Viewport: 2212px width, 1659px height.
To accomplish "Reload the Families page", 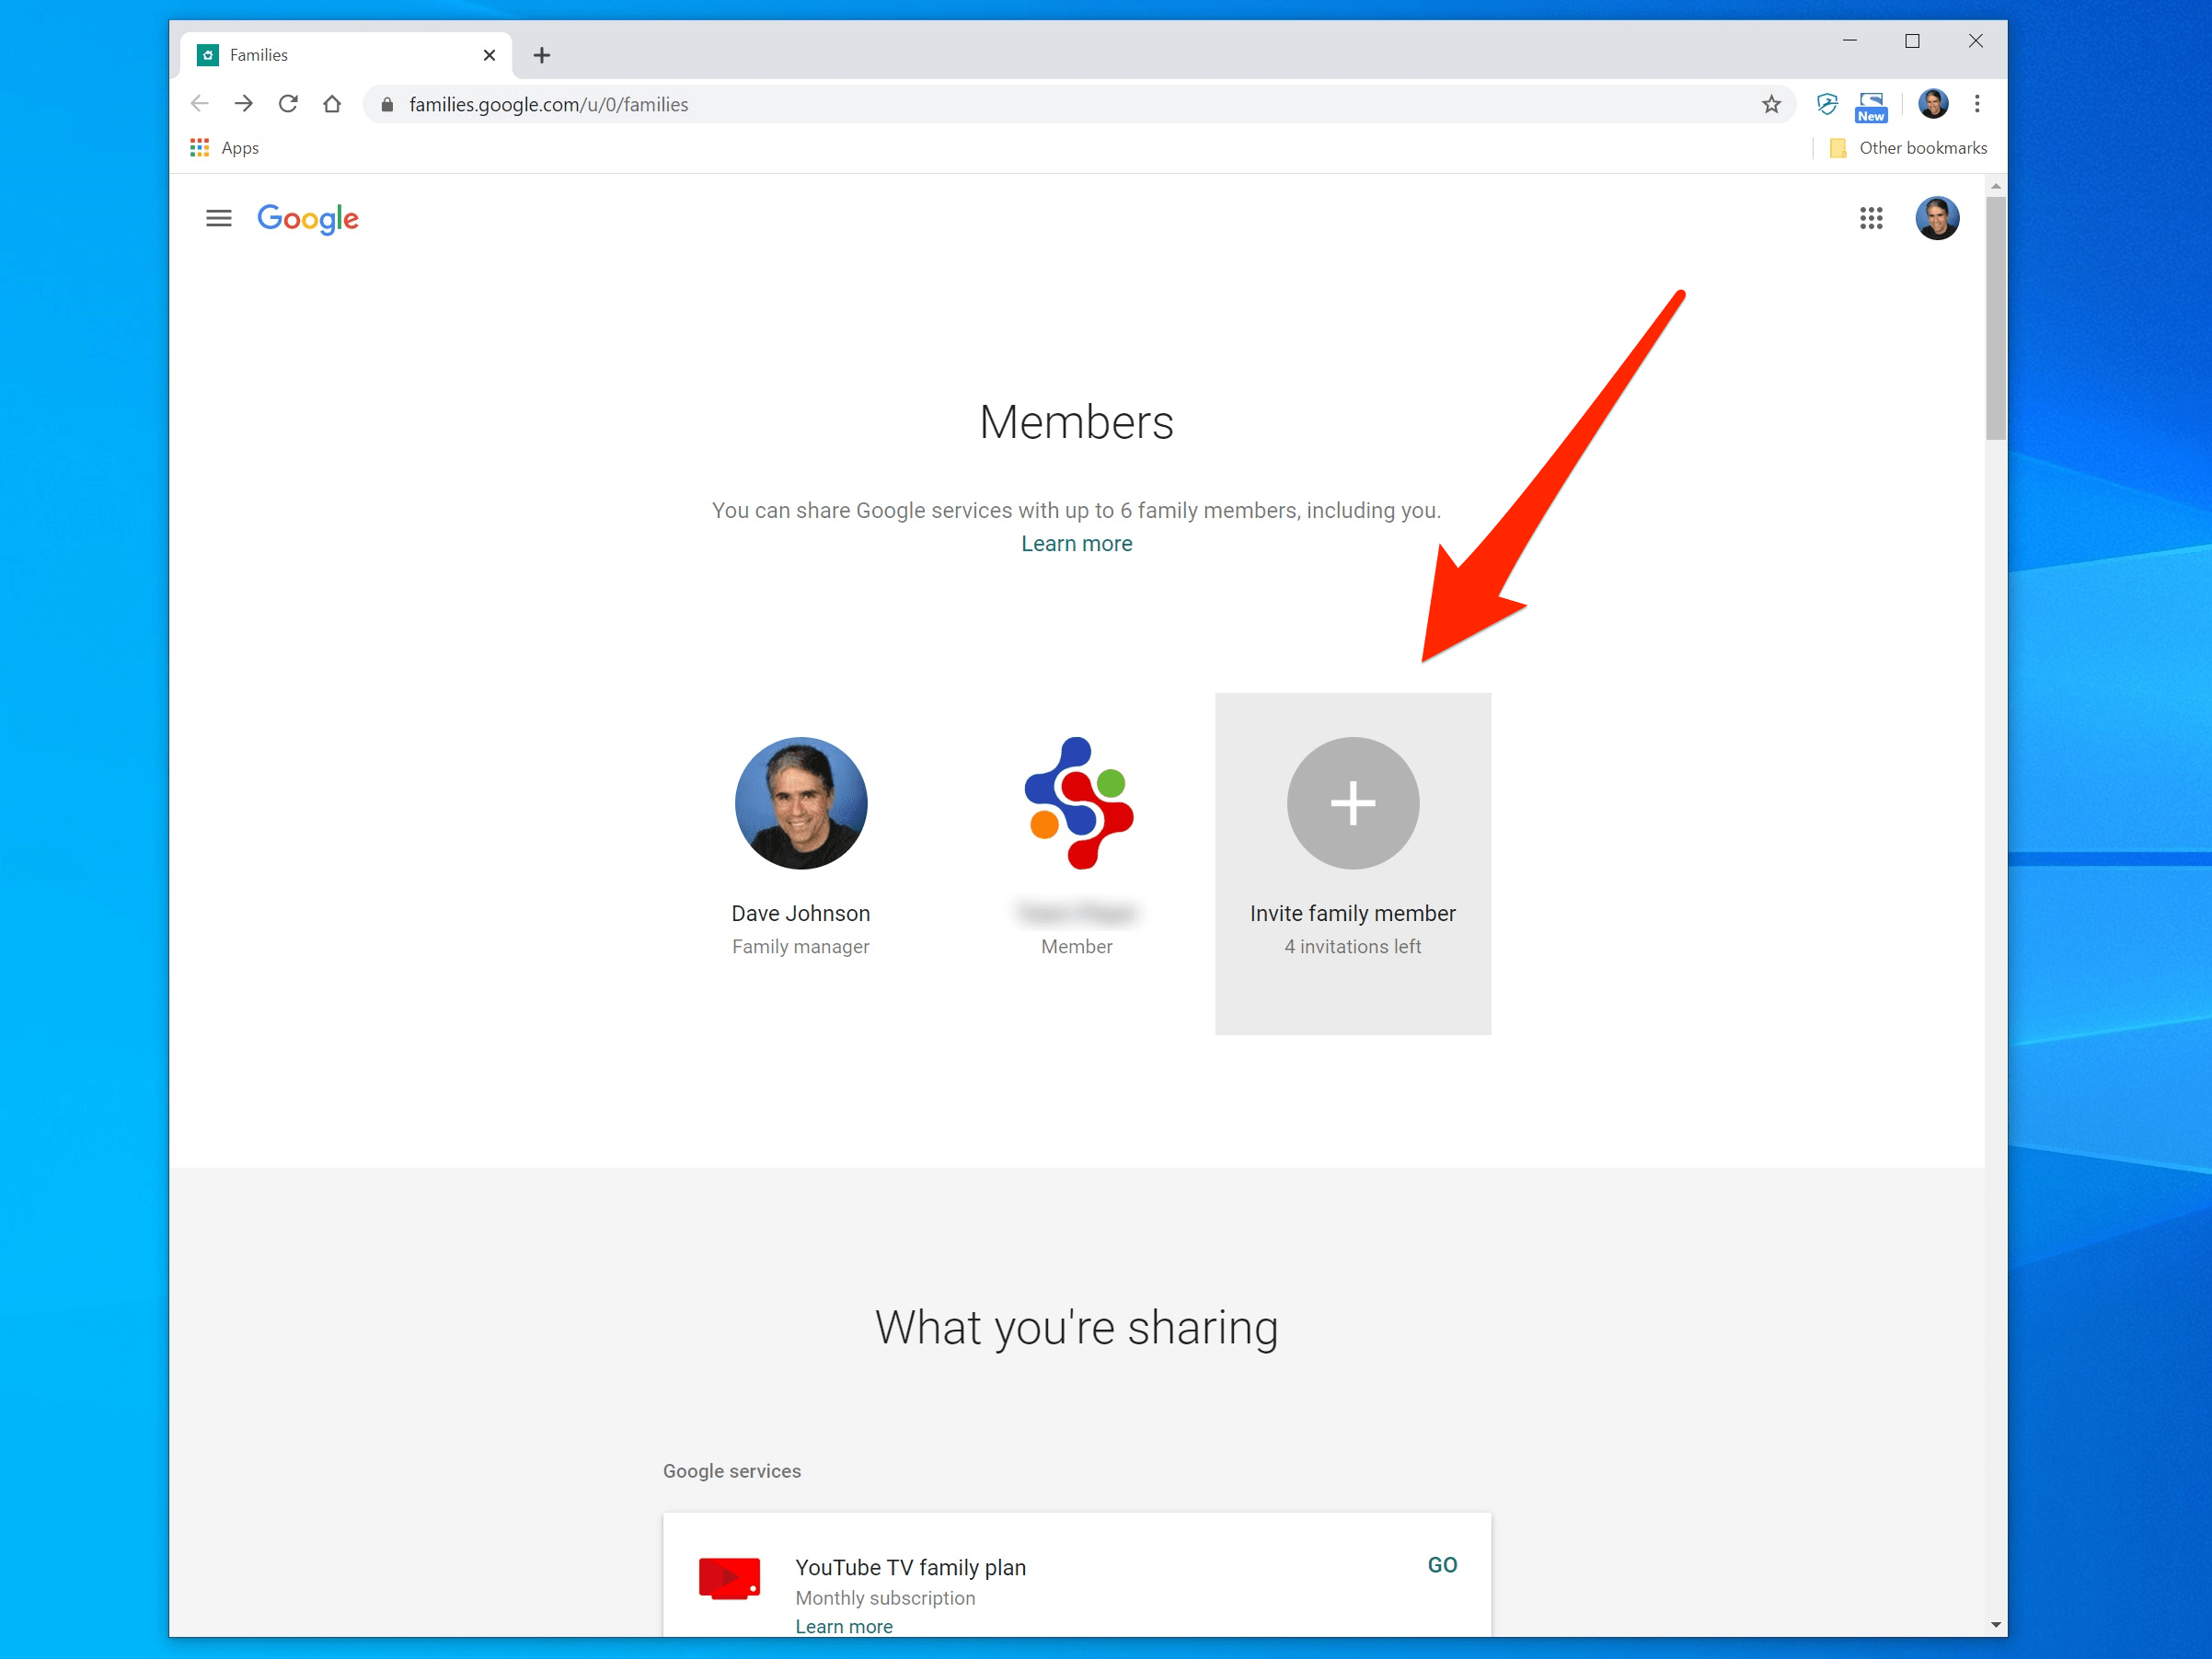I will (x=288, y=104).
